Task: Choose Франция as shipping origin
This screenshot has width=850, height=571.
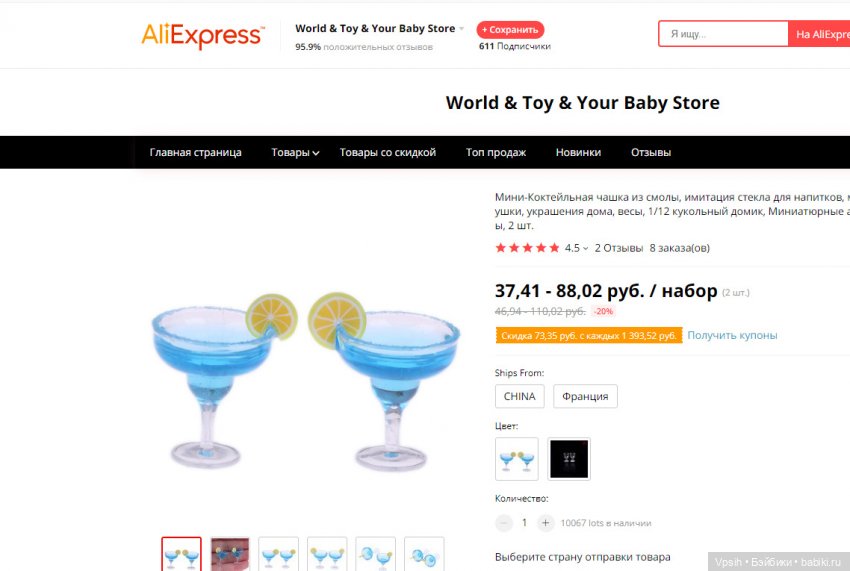Action: 585,396
